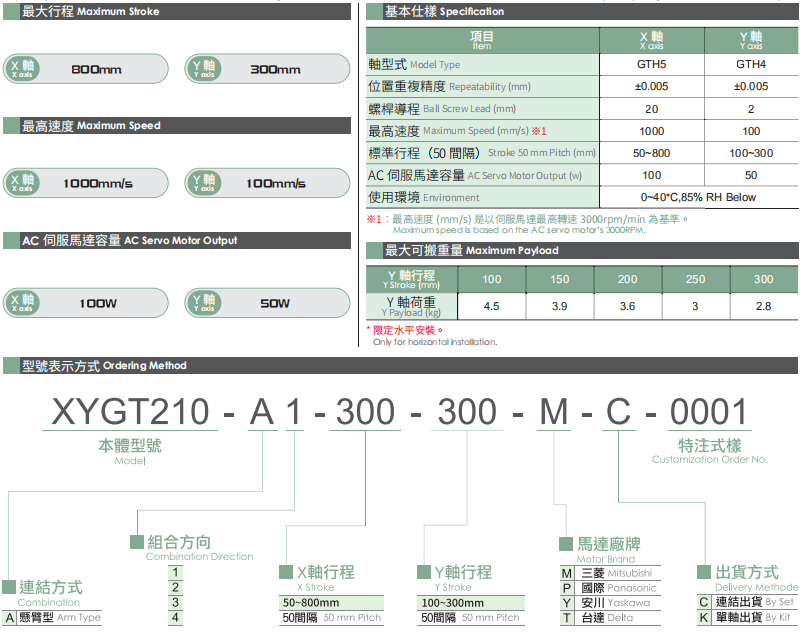Click the letter M in the model code
This screenshot has width=802, height=633.
click(554, 411)
